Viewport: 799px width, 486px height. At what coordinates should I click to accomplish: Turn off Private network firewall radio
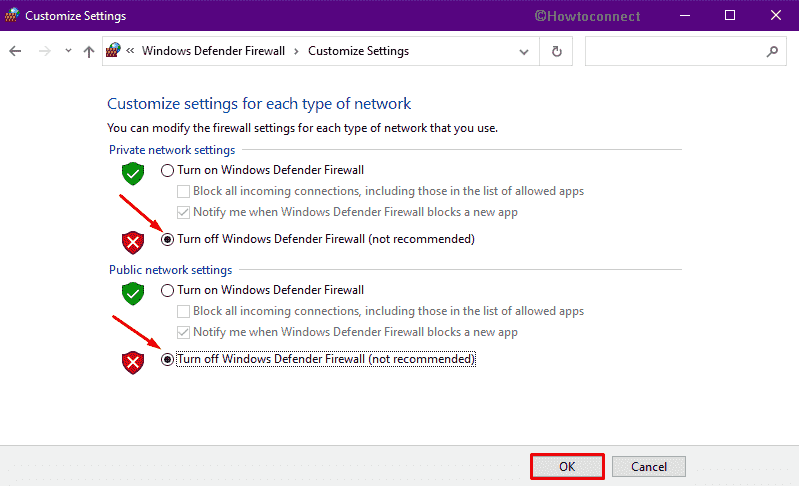pyautogui.click(x=167, y=239)
